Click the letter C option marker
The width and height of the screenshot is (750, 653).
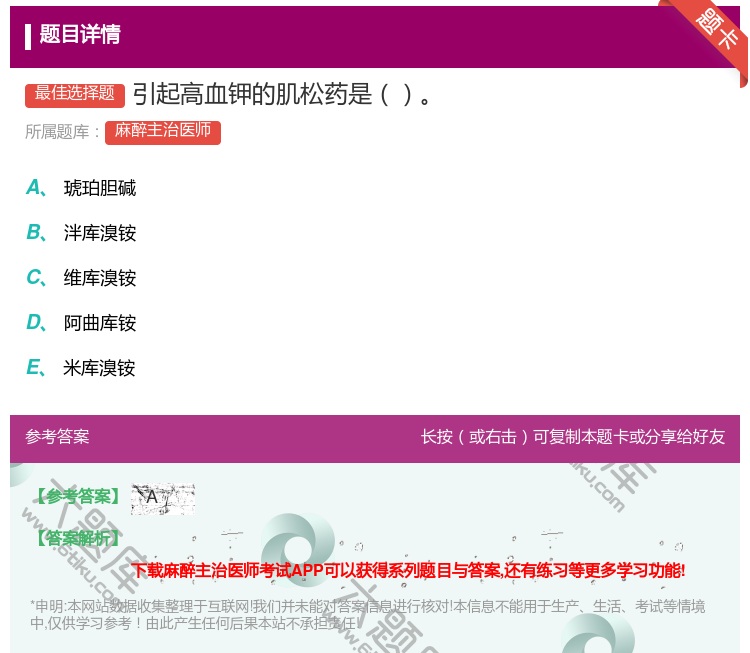pos(34,278)
